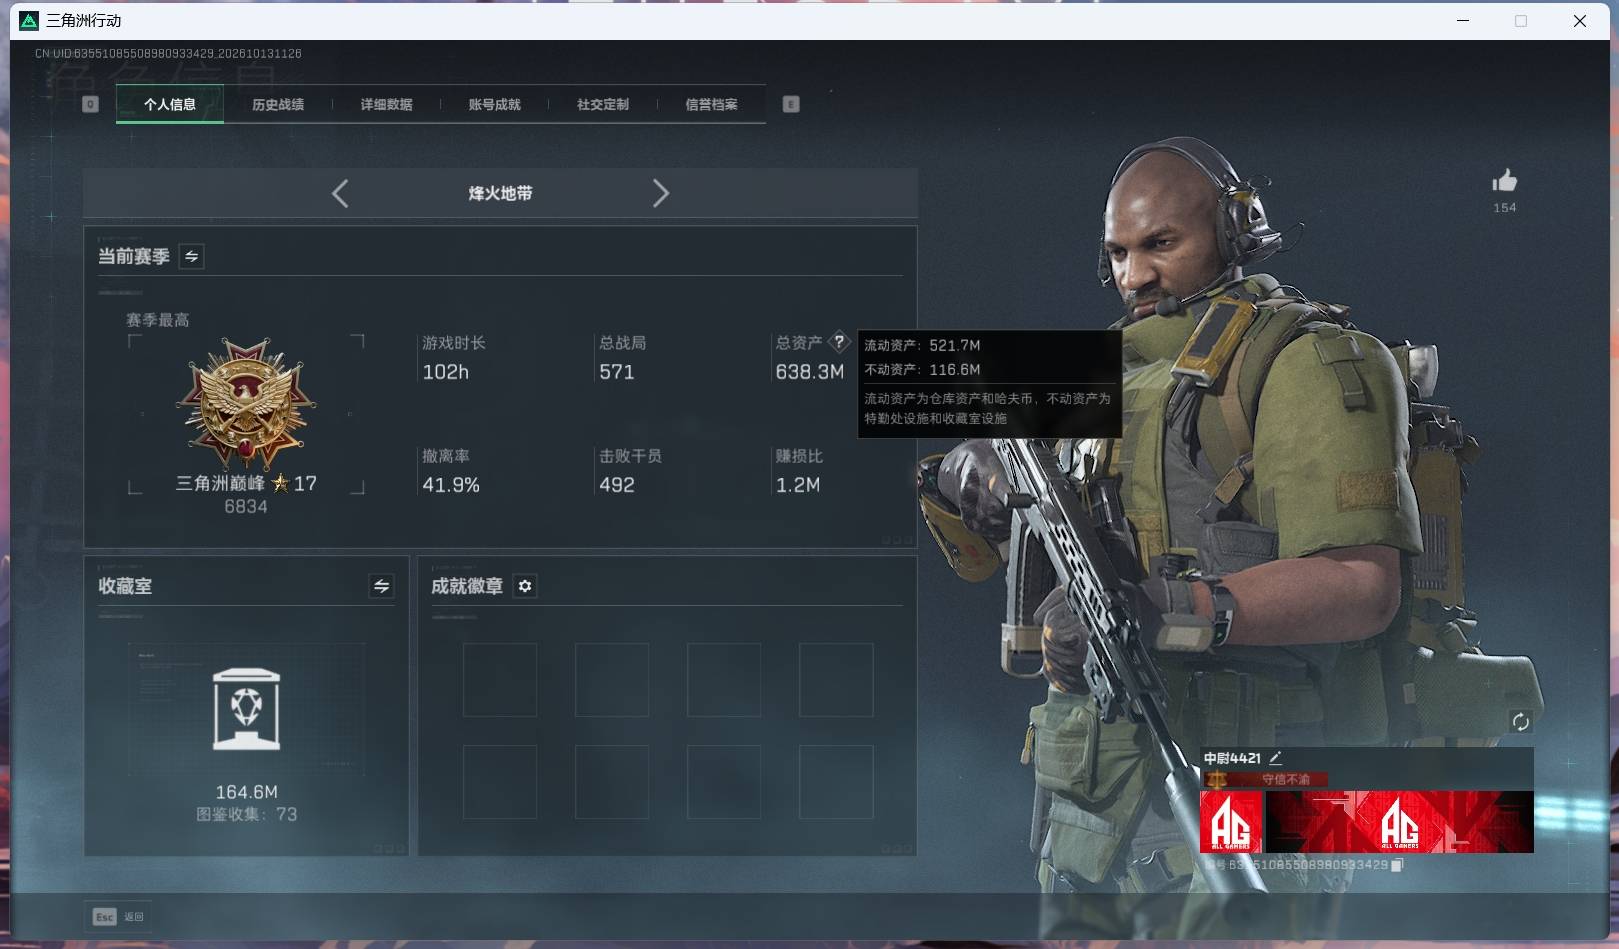Select the 账号成就 tab

pyautogui.click(x=494, y=104)
